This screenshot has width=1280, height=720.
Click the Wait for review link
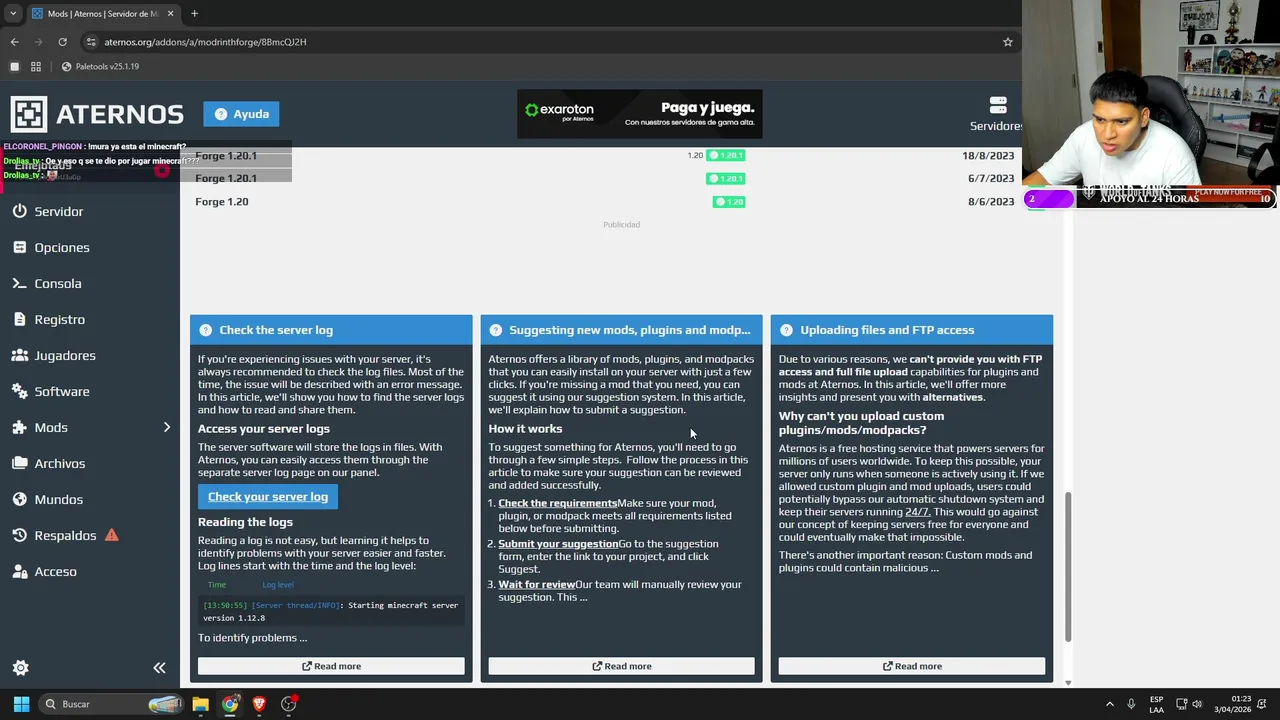537,584
